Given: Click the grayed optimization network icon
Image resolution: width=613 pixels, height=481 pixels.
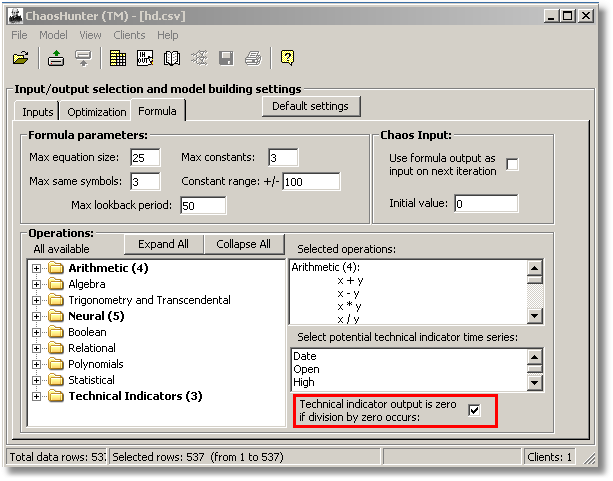Looking at the screenshot, I should pos(199,58).
